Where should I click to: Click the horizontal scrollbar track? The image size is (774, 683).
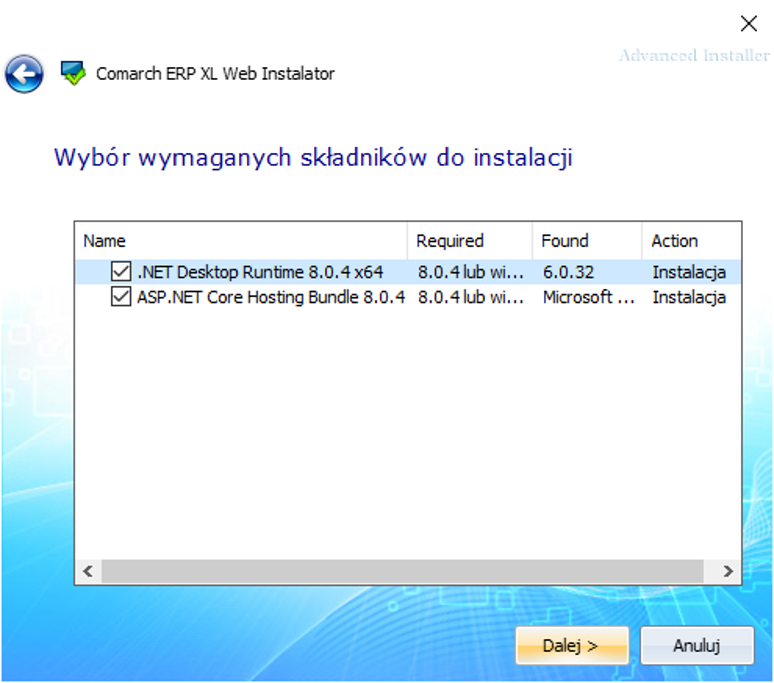click(x=402, y=571)
